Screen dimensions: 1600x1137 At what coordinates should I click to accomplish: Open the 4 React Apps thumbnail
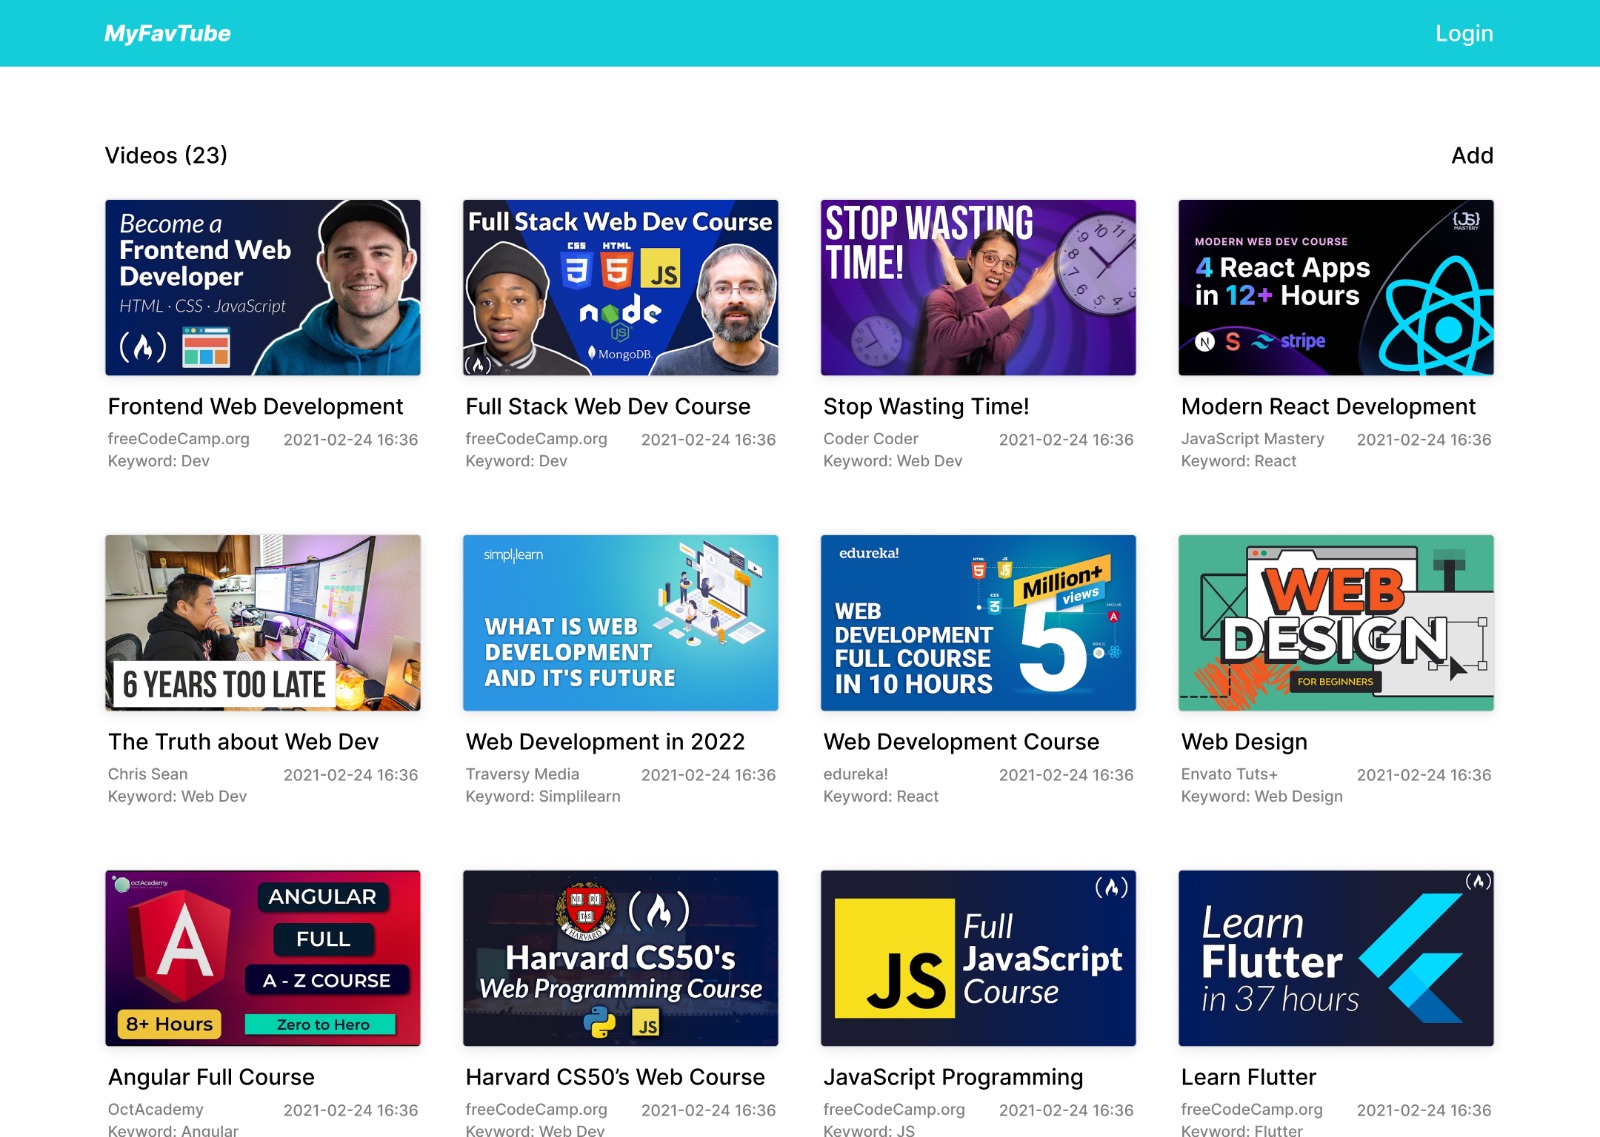click(1336, 288)
